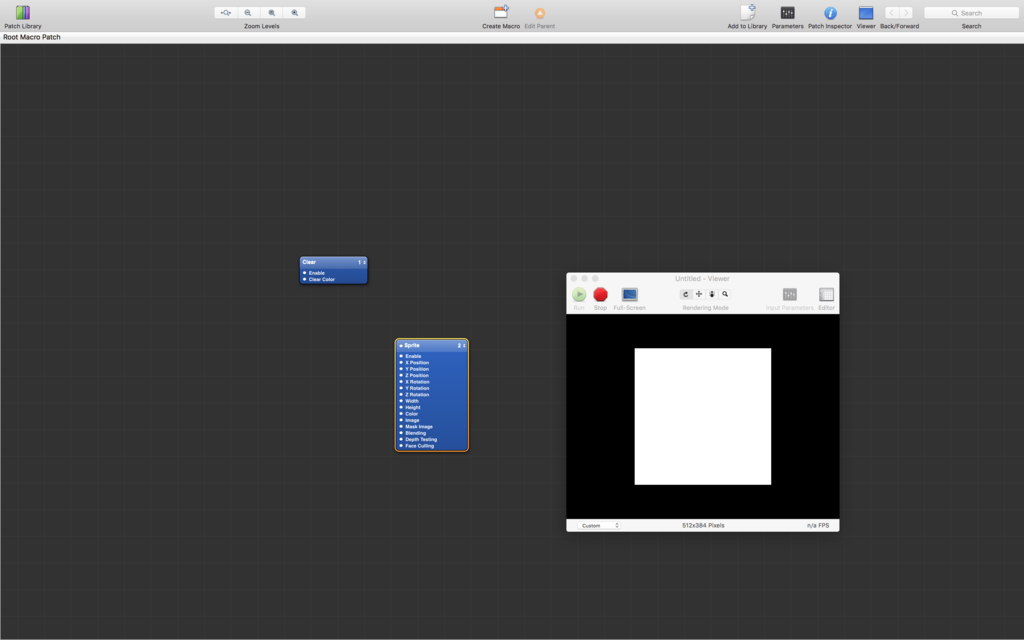
Task: Focus the Search field in toolbar
Action: (x=971, y=12)
